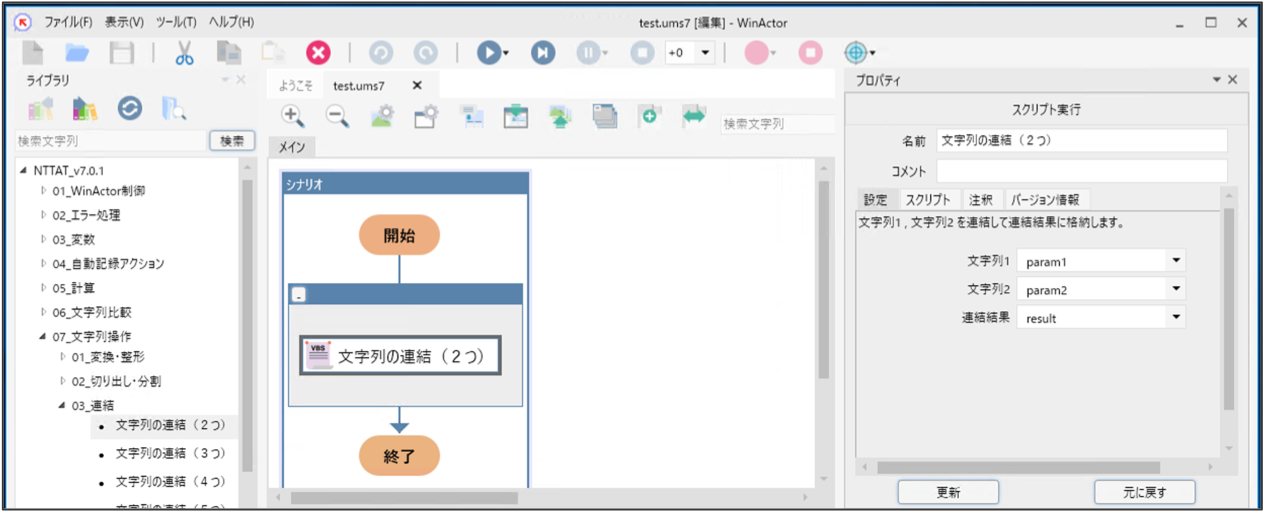Viewport: 1266px width, 514px height.
Task: Select 文字列の連結（3つ） in library
Action: [170, 454]
